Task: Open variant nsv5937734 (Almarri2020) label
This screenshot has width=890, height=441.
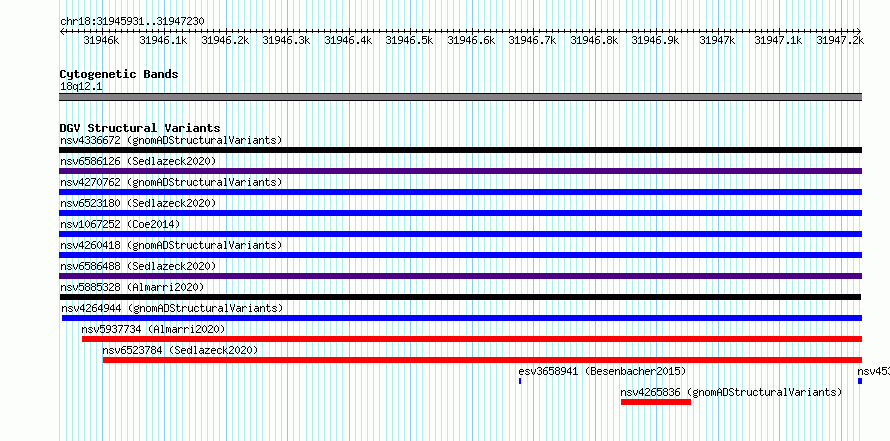Action: point(153,329)
